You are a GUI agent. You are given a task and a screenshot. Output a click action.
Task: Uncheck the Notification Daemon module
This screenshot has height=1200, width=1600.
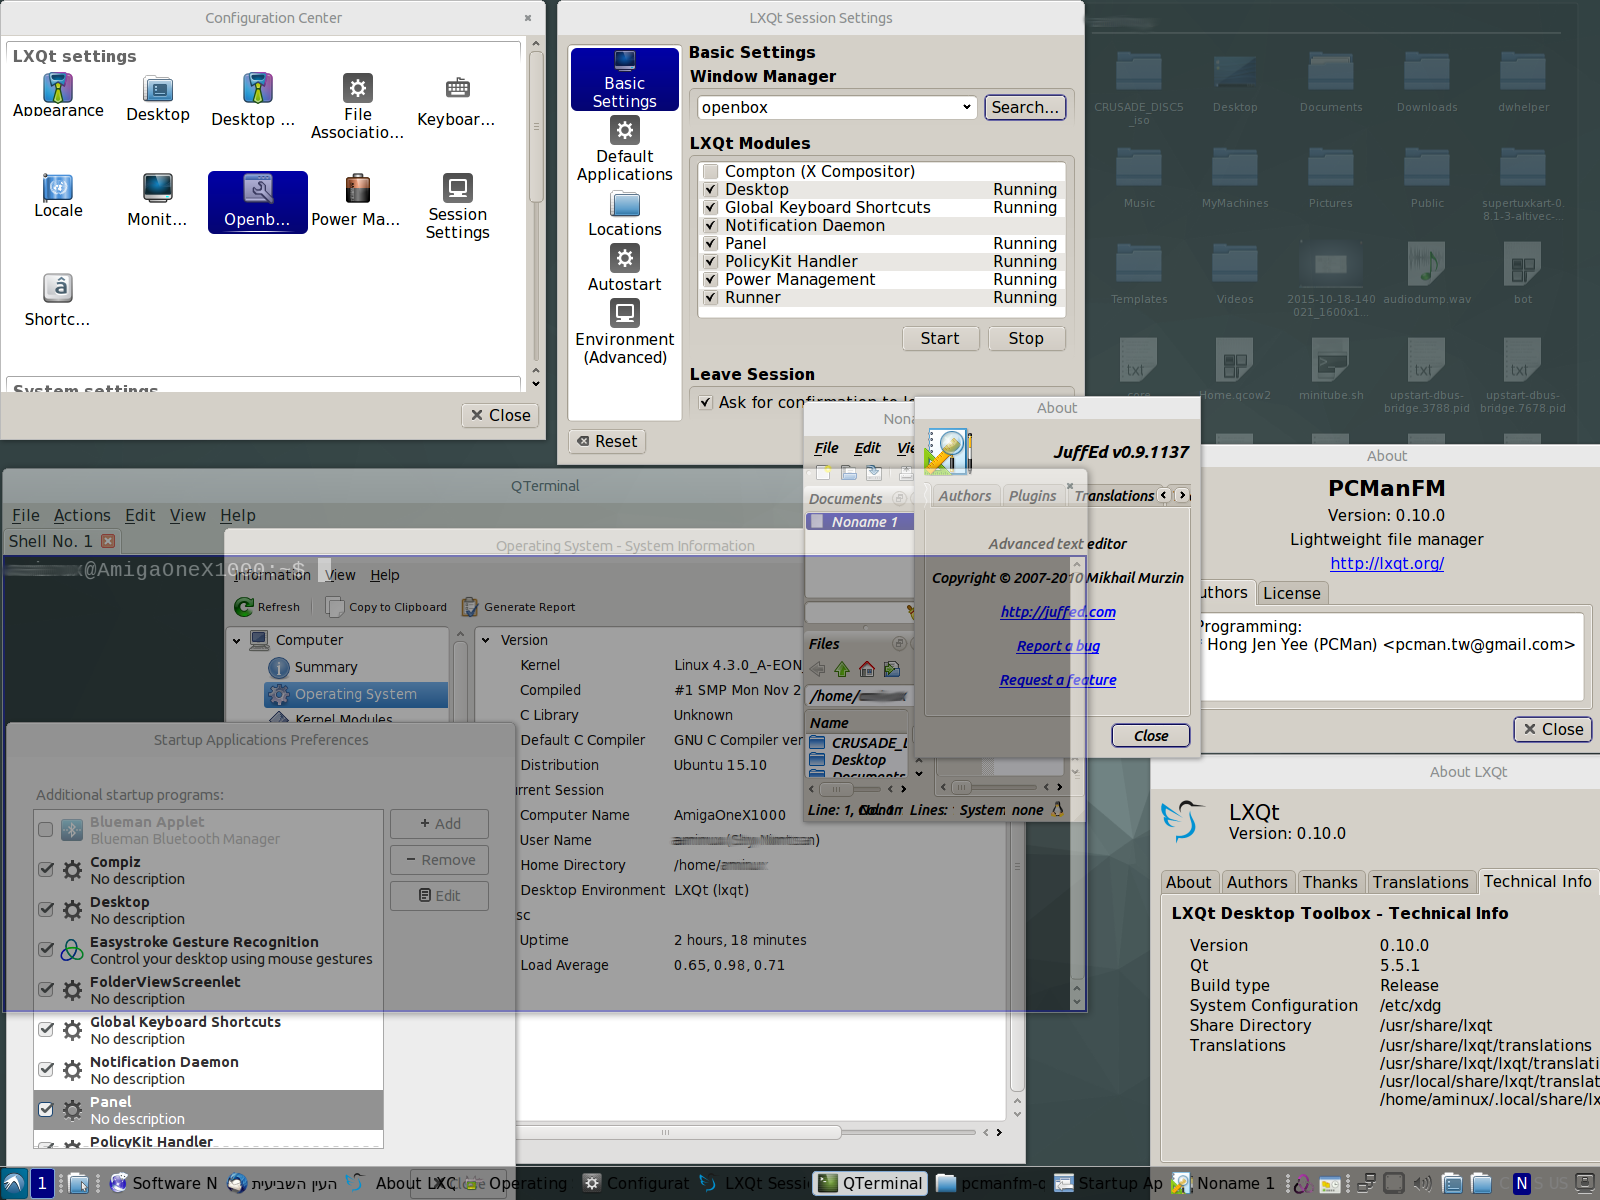point(711,226)
